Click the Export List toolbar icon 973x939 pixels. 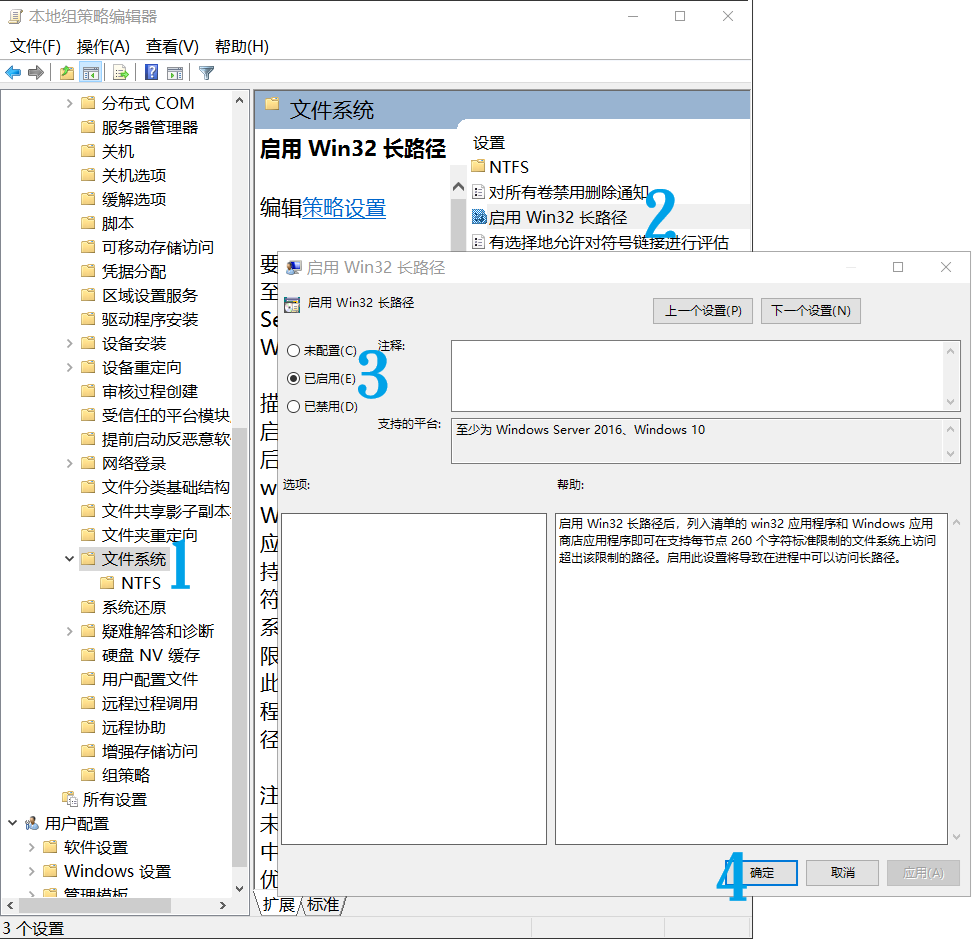pos(121,73)
